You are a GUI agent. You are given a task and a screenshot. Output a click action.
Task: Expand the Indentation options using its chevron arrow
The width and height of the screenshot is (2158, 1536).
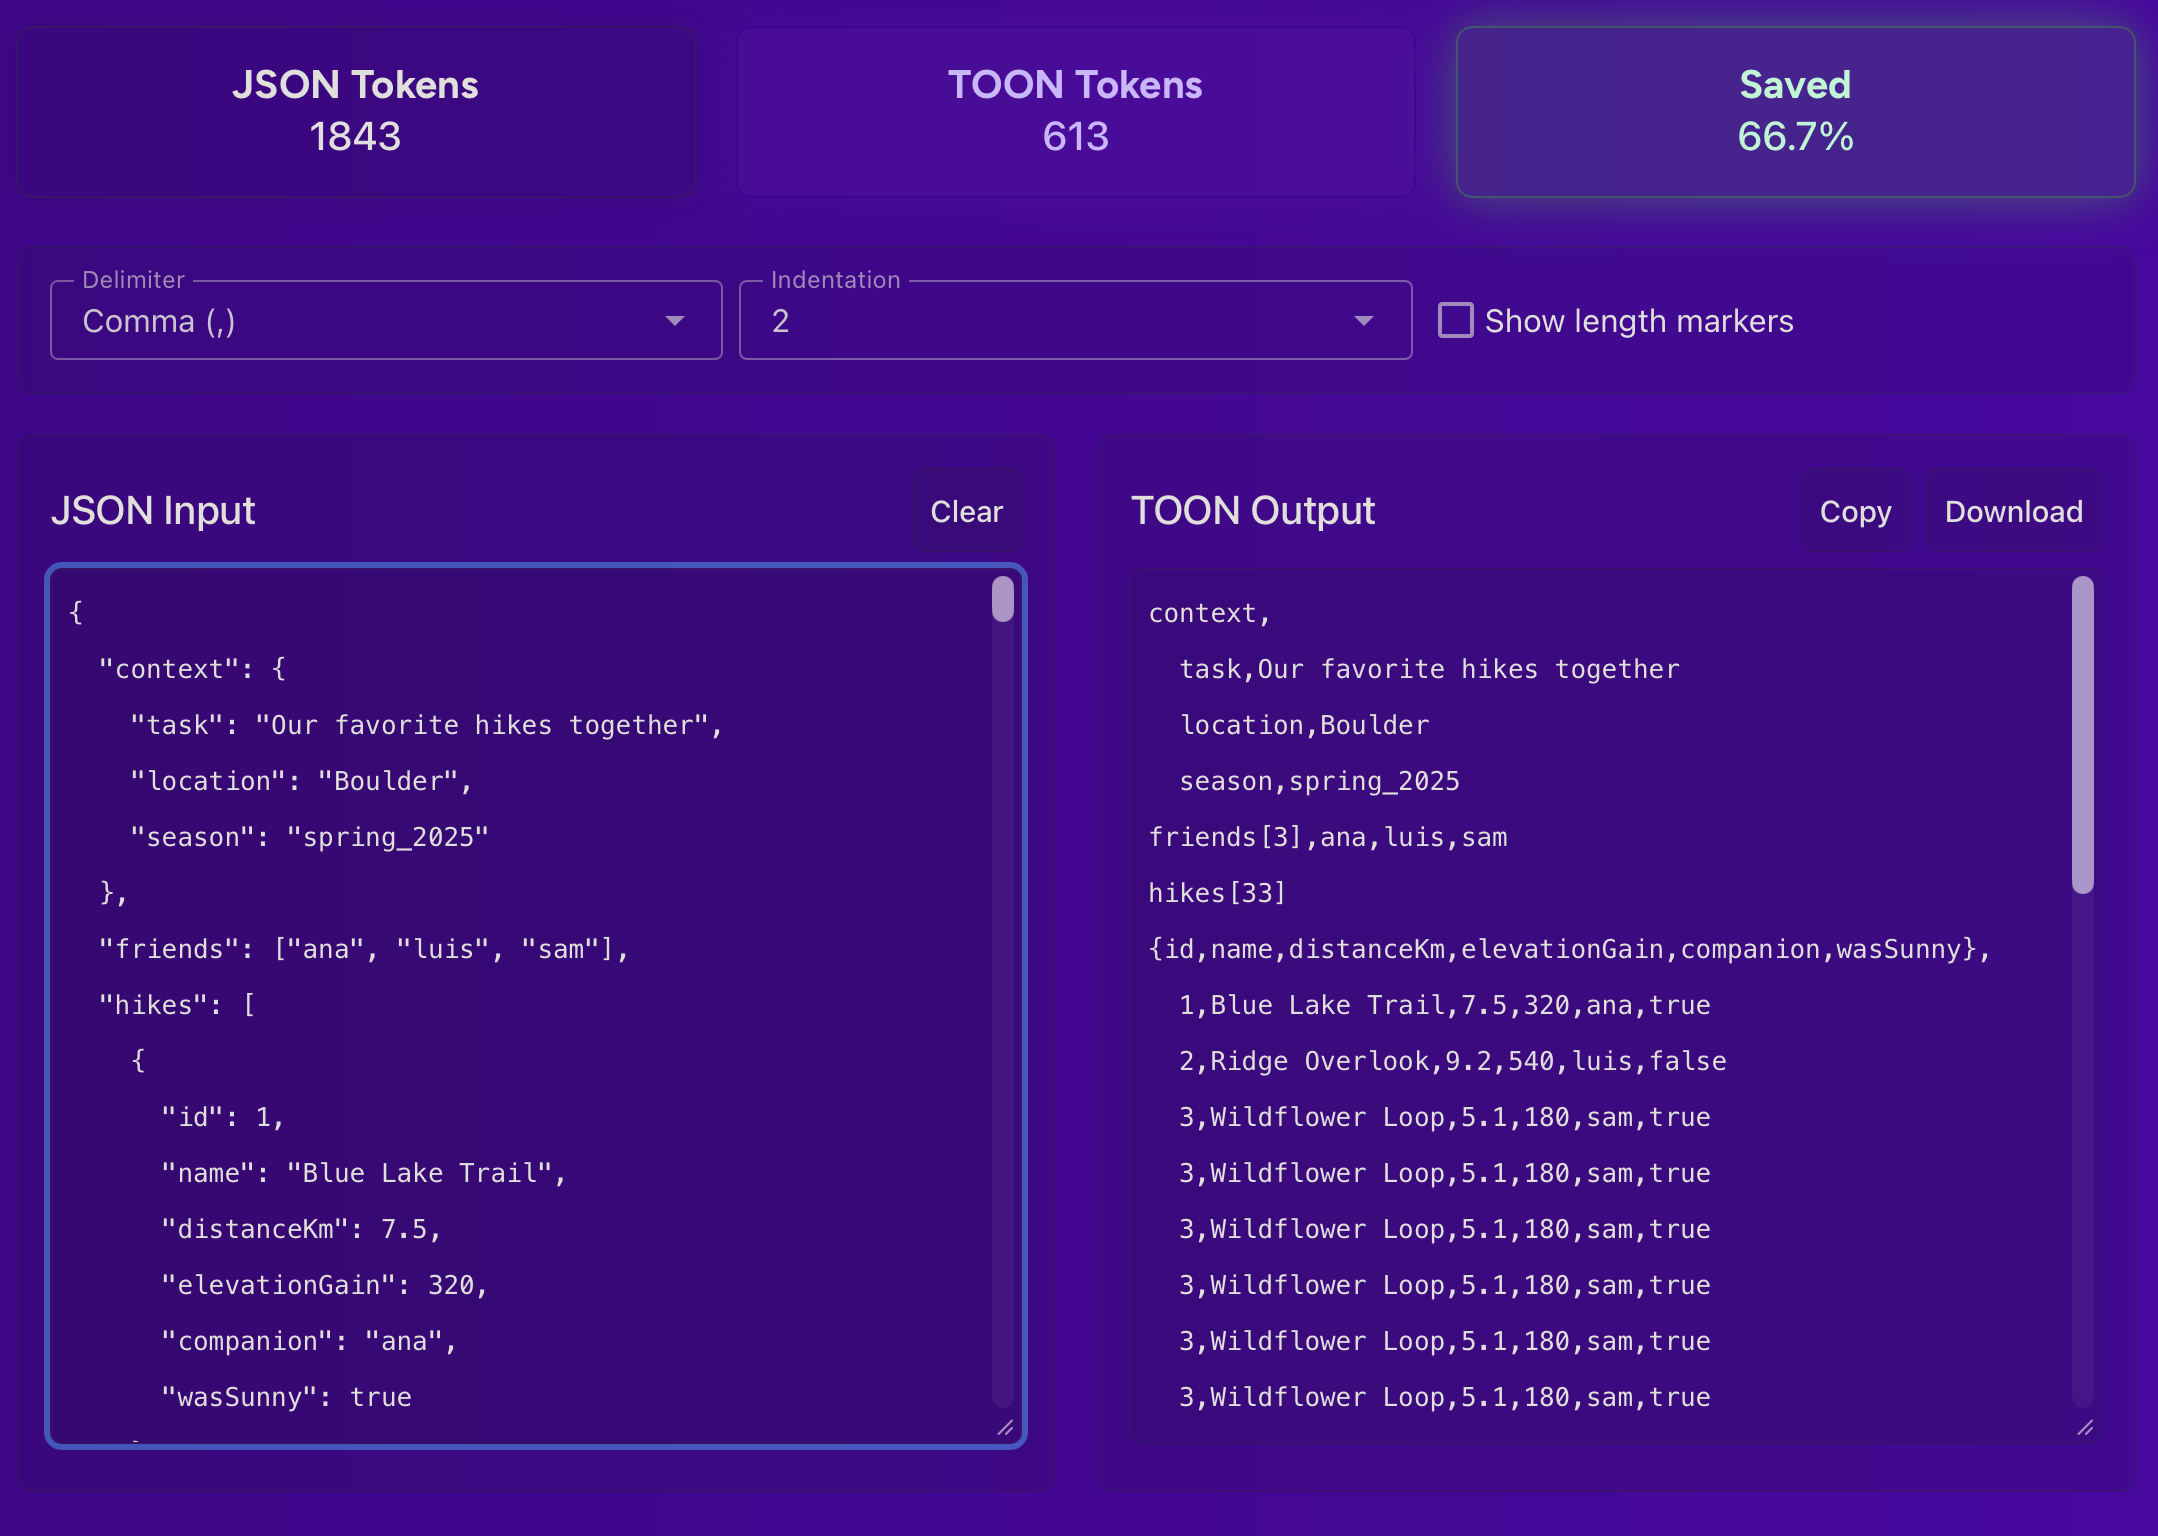point(1364,320)
